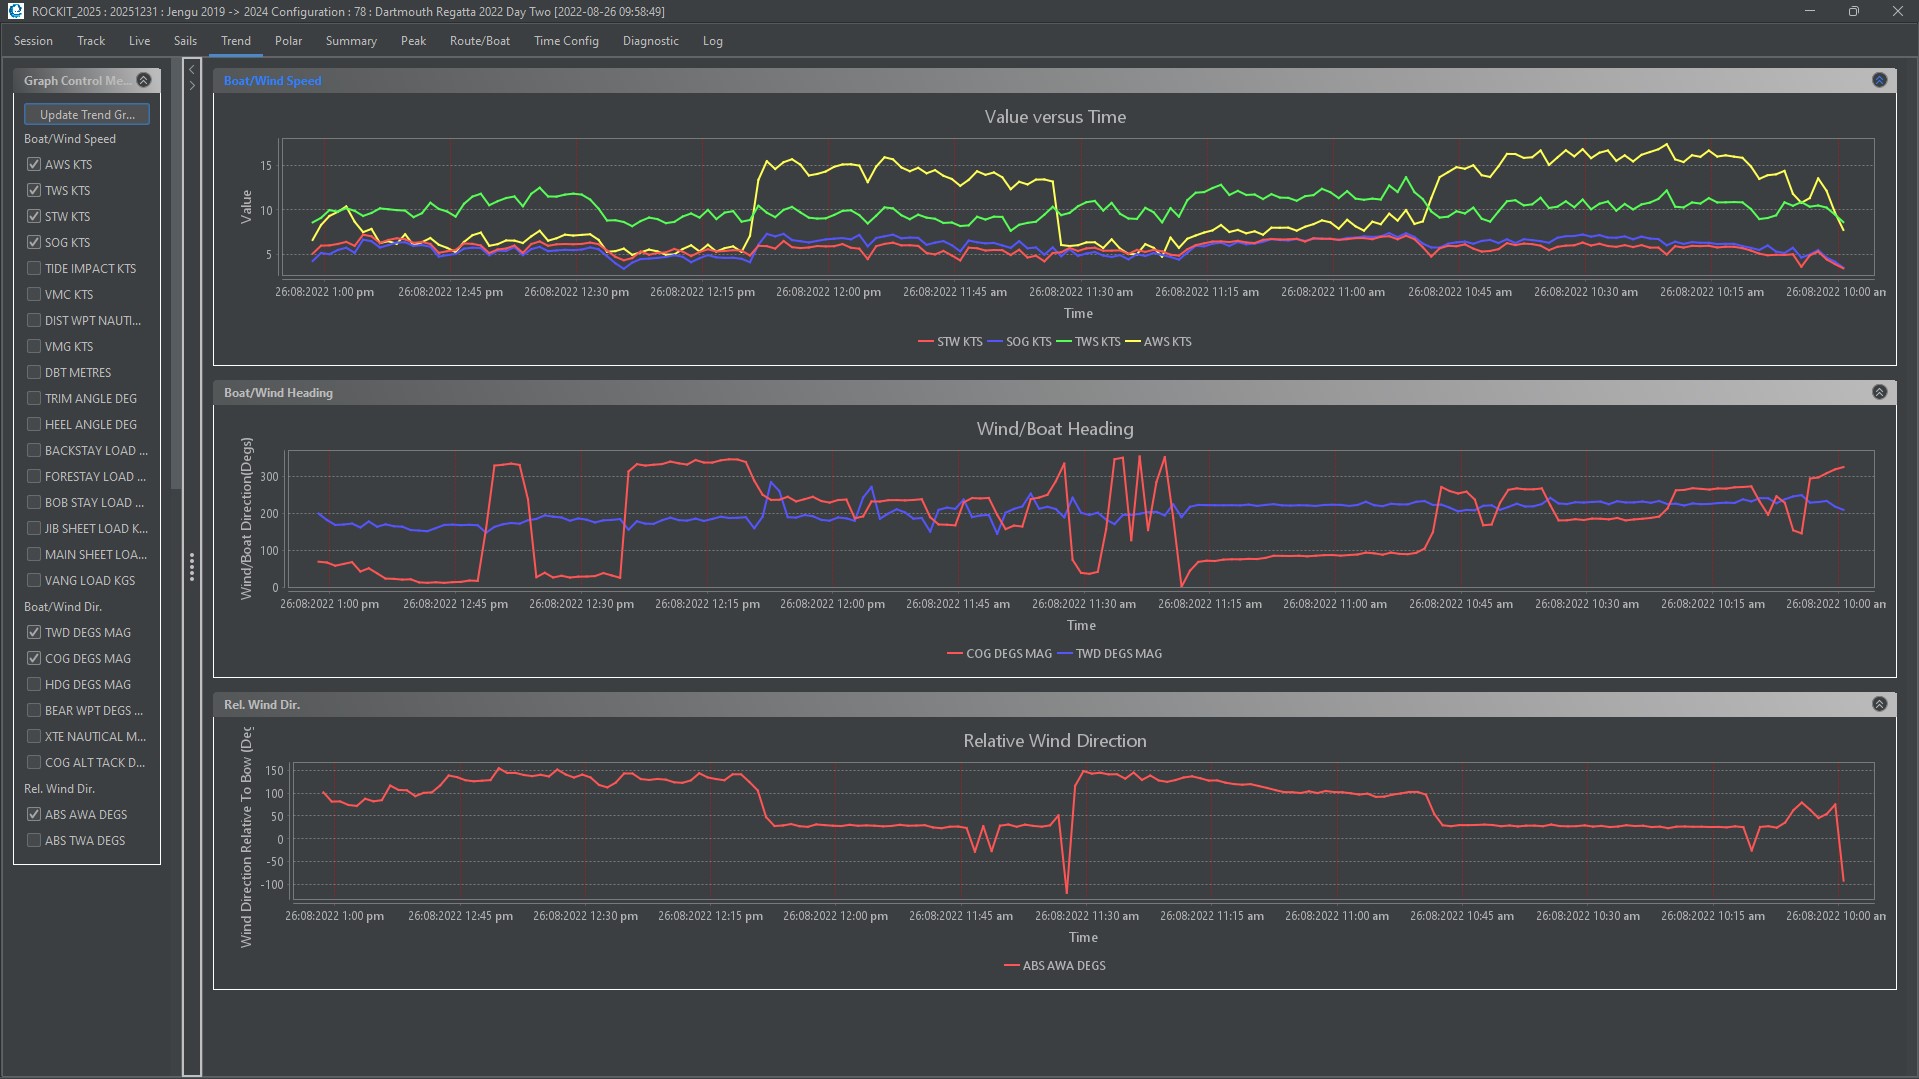Enable the HEEL ANGLE DEG checkbox

pyautogui.click(x=34, y=424)
